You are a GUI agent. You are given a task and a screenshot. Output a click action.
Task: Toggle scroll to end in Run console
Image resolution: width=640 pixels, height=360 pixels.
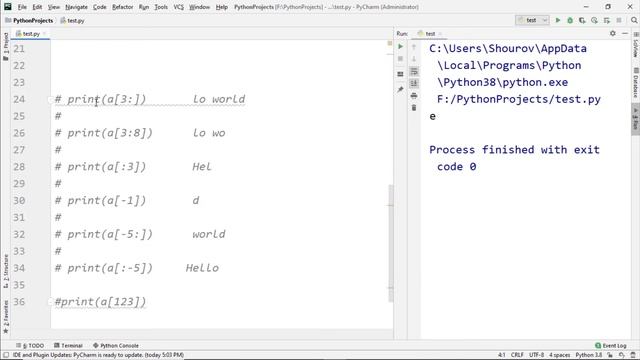pos(414,84)
